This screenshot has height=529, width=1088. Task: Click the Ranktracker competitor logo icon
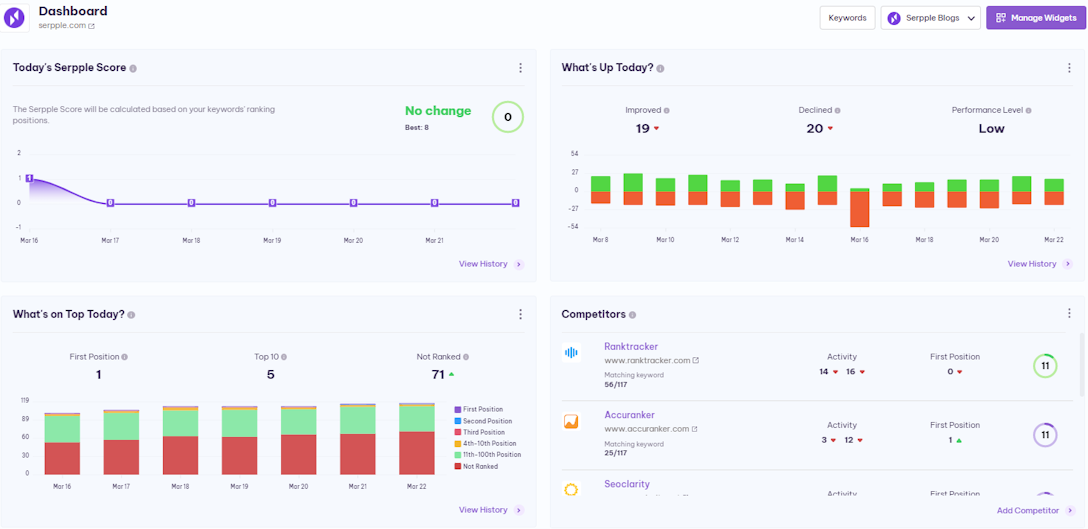point(572,353)
